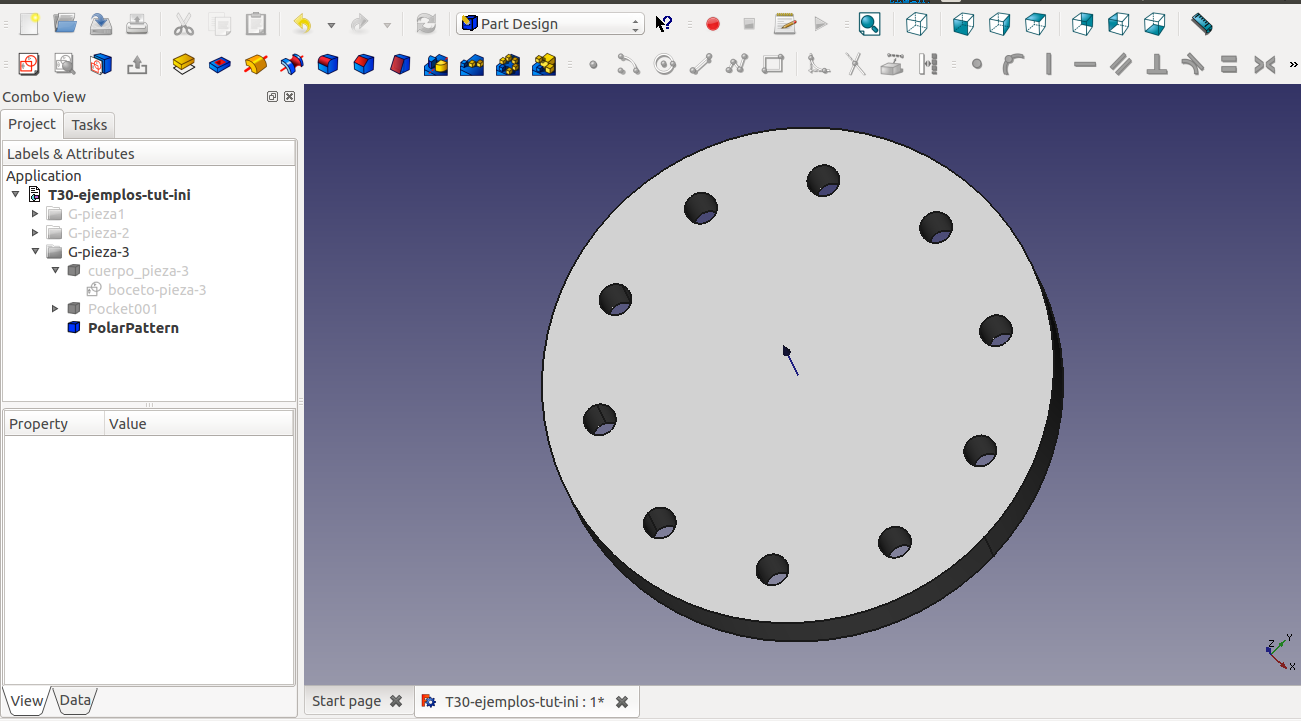Open undo history dropdown arrow
Image resolution: width=1301 pixels, height=721 pixels.
331,25
